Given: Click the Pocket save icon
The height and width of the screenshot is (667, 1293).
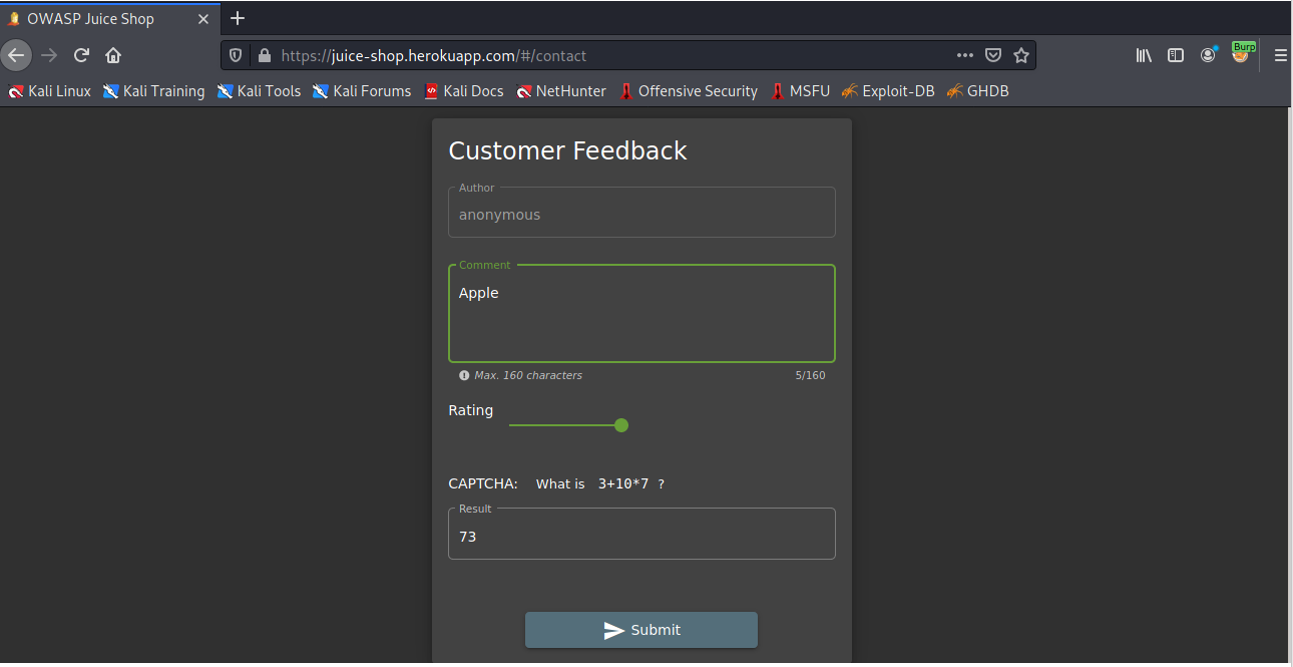Looking at the screenshot, I should (x=993, y=56).
